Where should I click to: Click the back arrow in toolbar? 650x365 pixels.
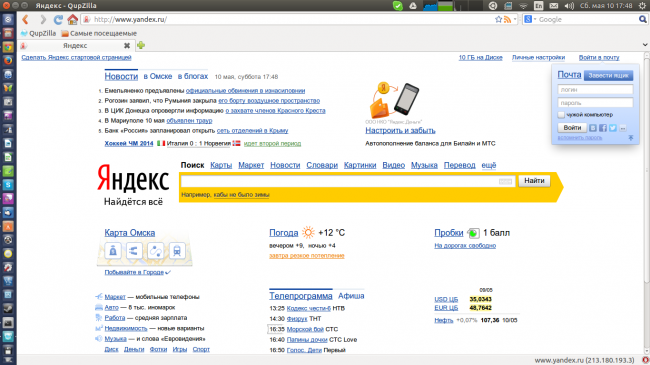click(x=26, y=19)
